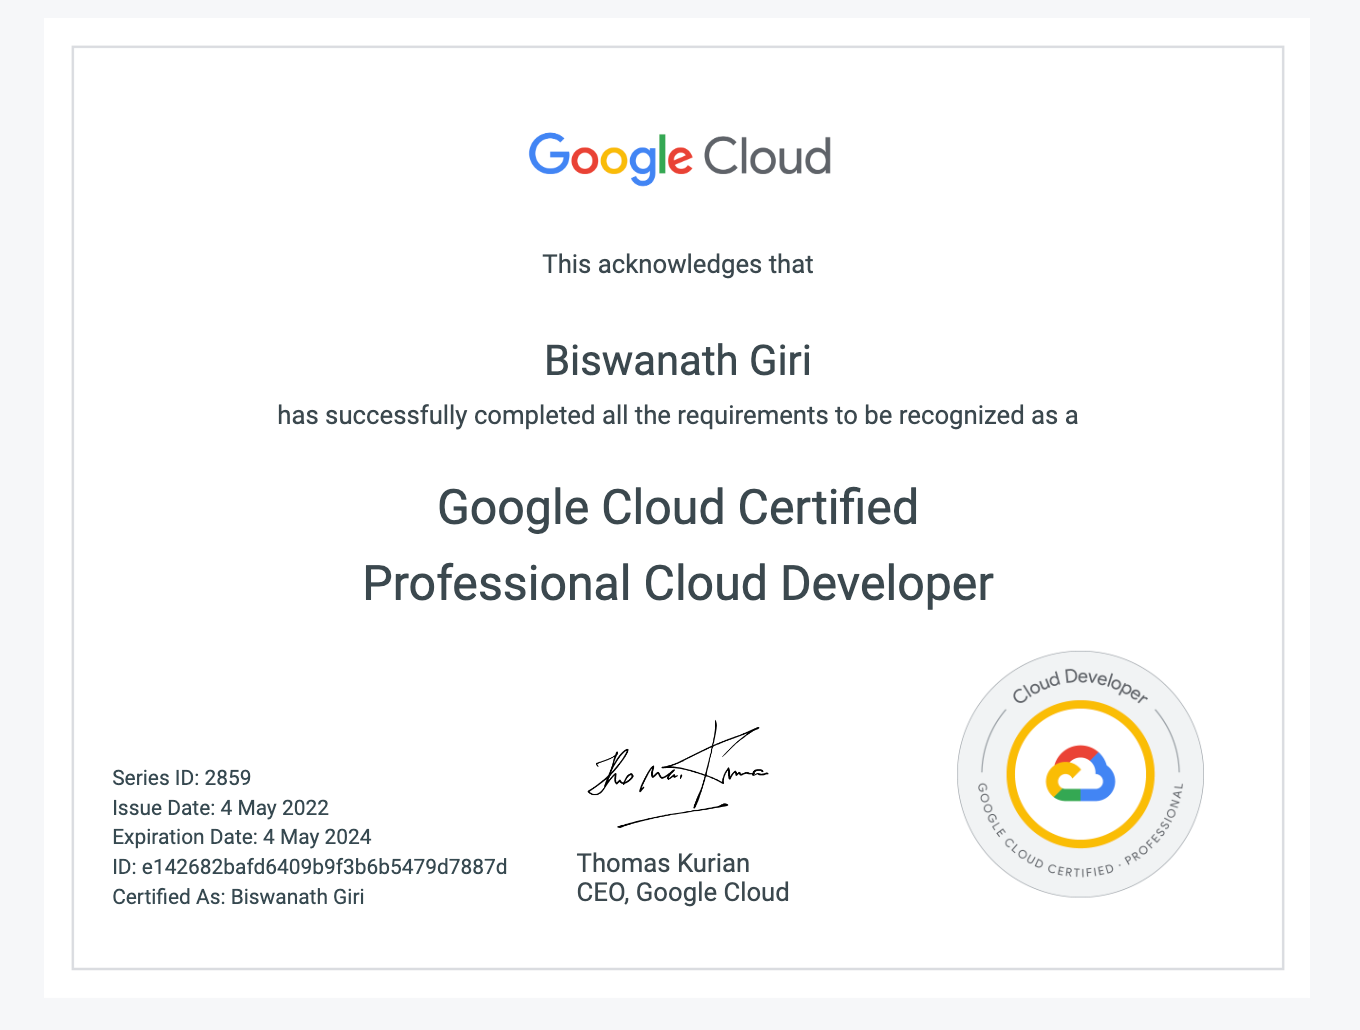Click the "Issue Date: 4 May 2022" line
1360x1030 pixels.
(221, 808)
